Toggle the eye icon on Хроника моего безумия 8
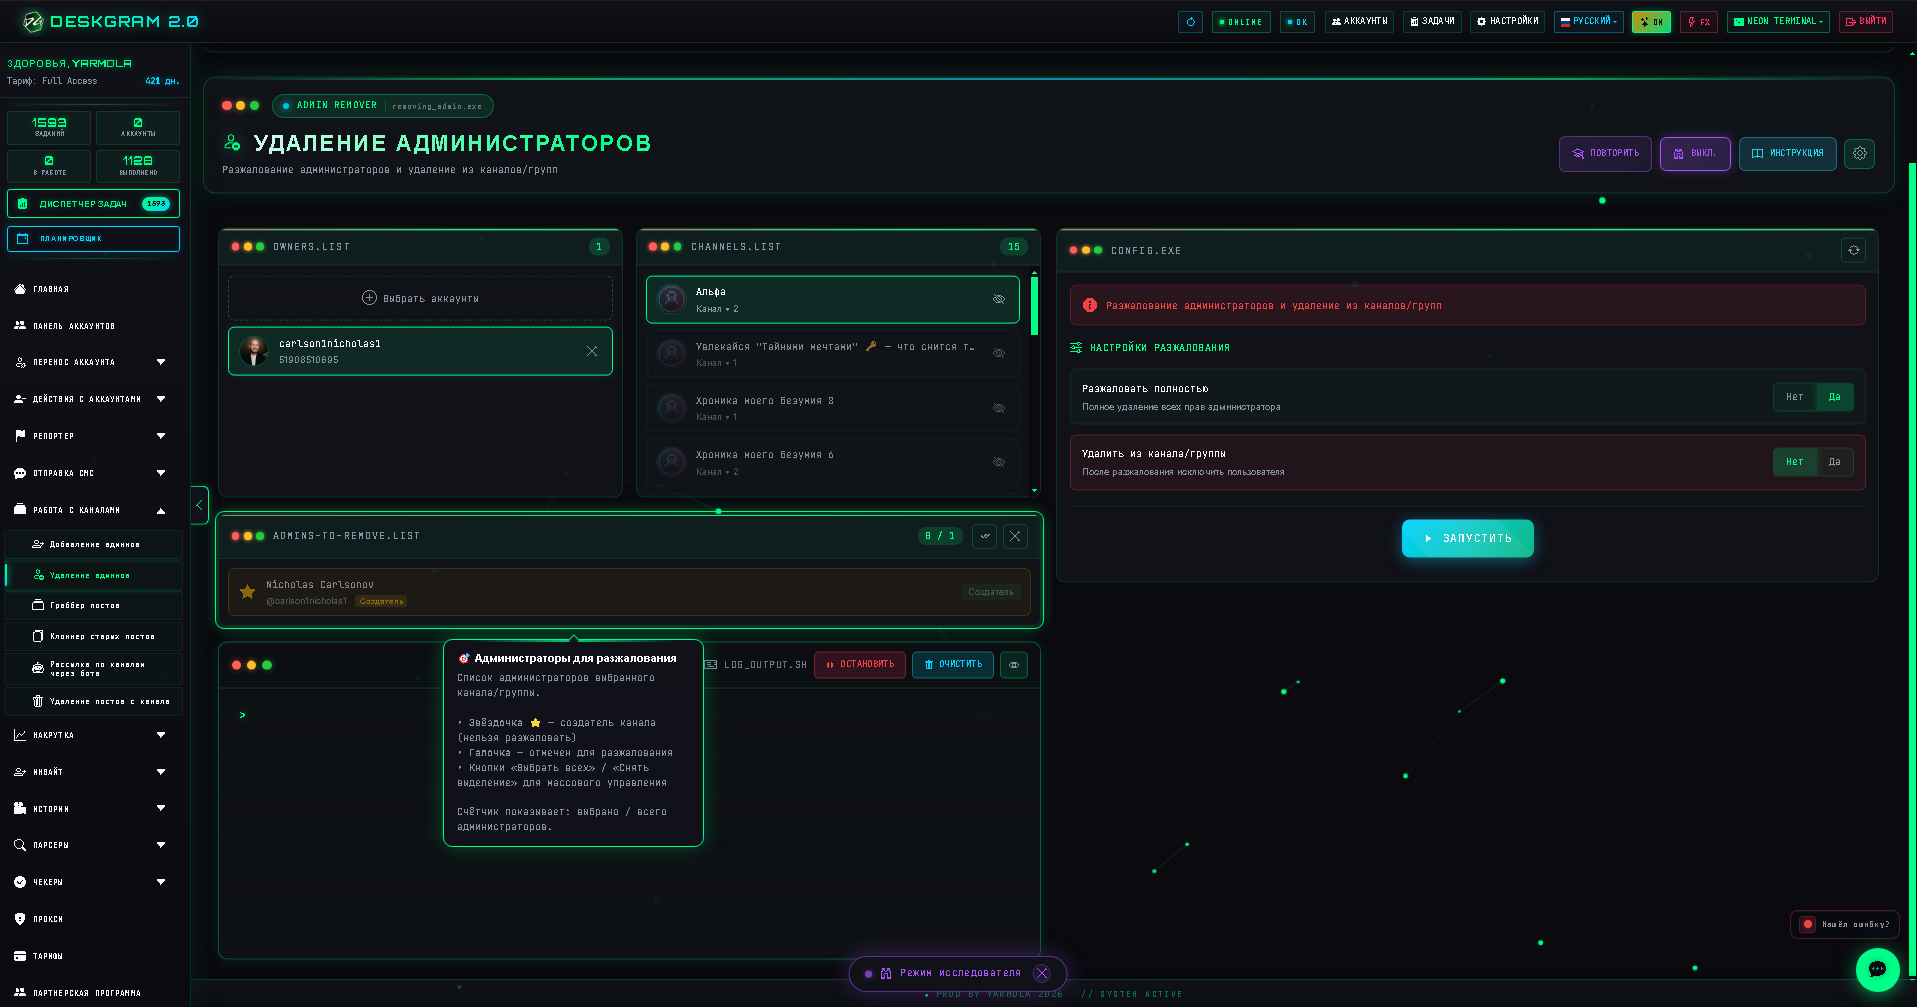This screenshot has height=1007, width=1917. tap(999, 408)
